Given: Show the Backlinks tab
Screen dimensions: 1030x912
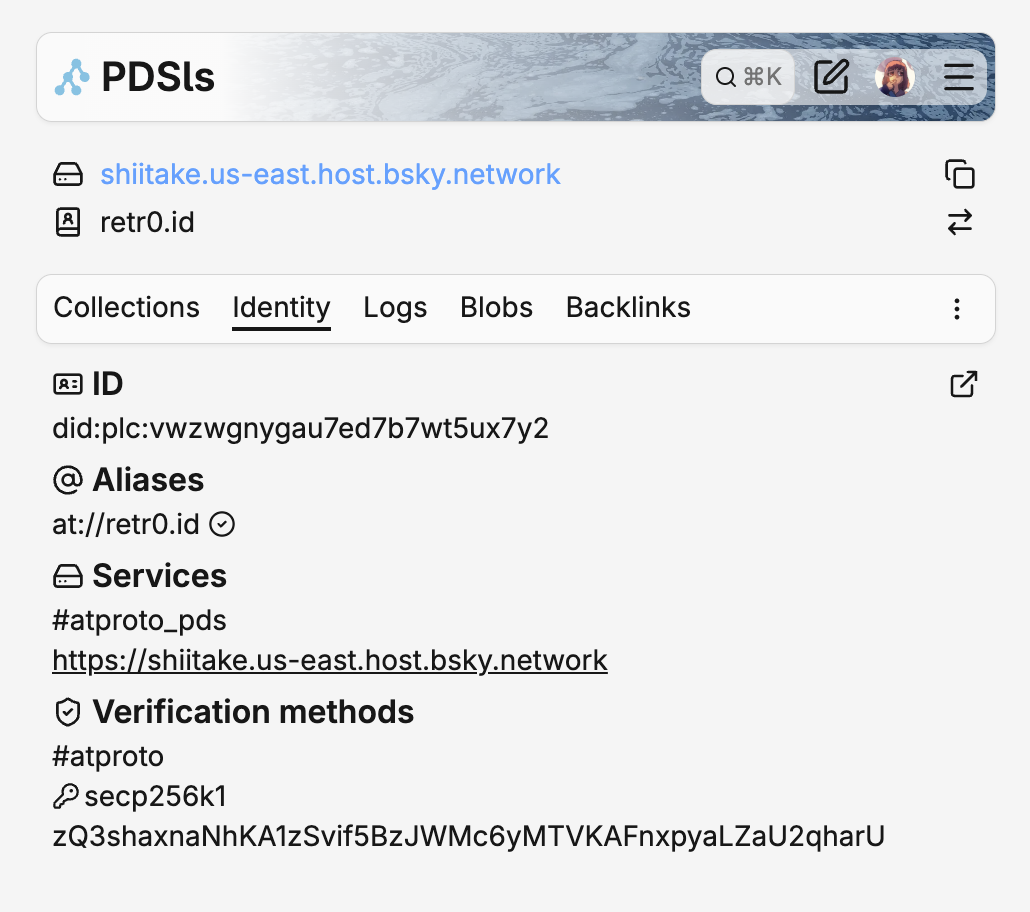Looking at the screenshot, I should coord(628,307).
